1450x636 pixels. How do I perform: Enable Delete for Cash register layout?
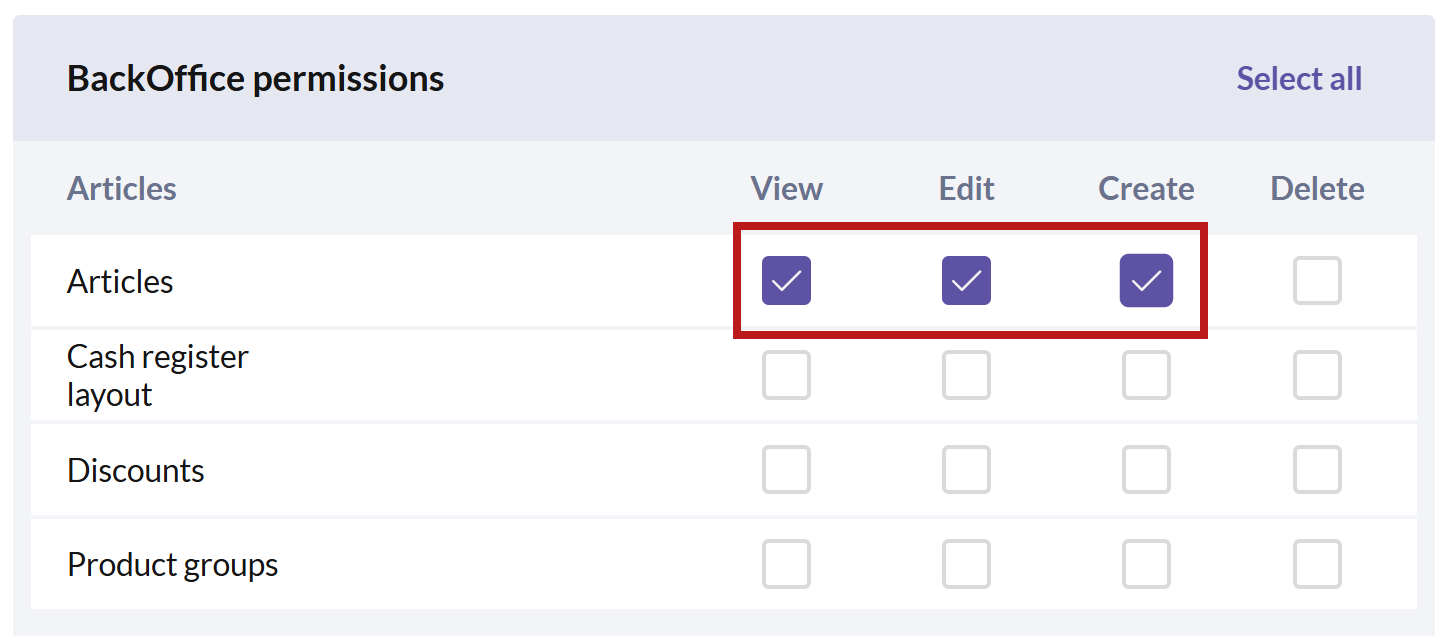(x=1317, y=375)
